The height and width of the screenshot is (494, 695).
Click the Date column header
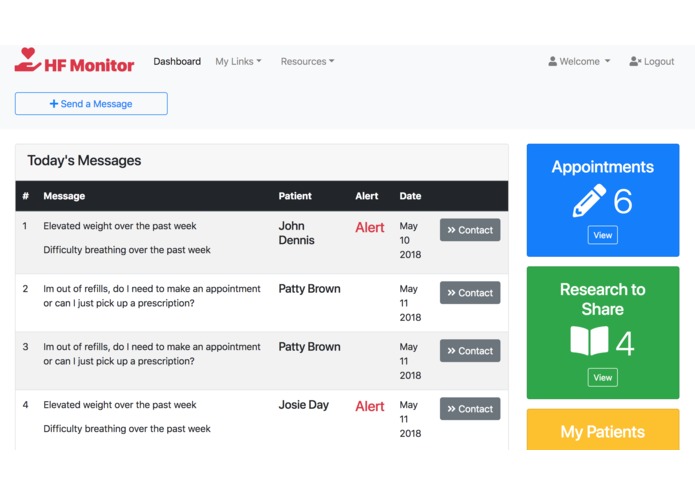[x=410, y=196]
